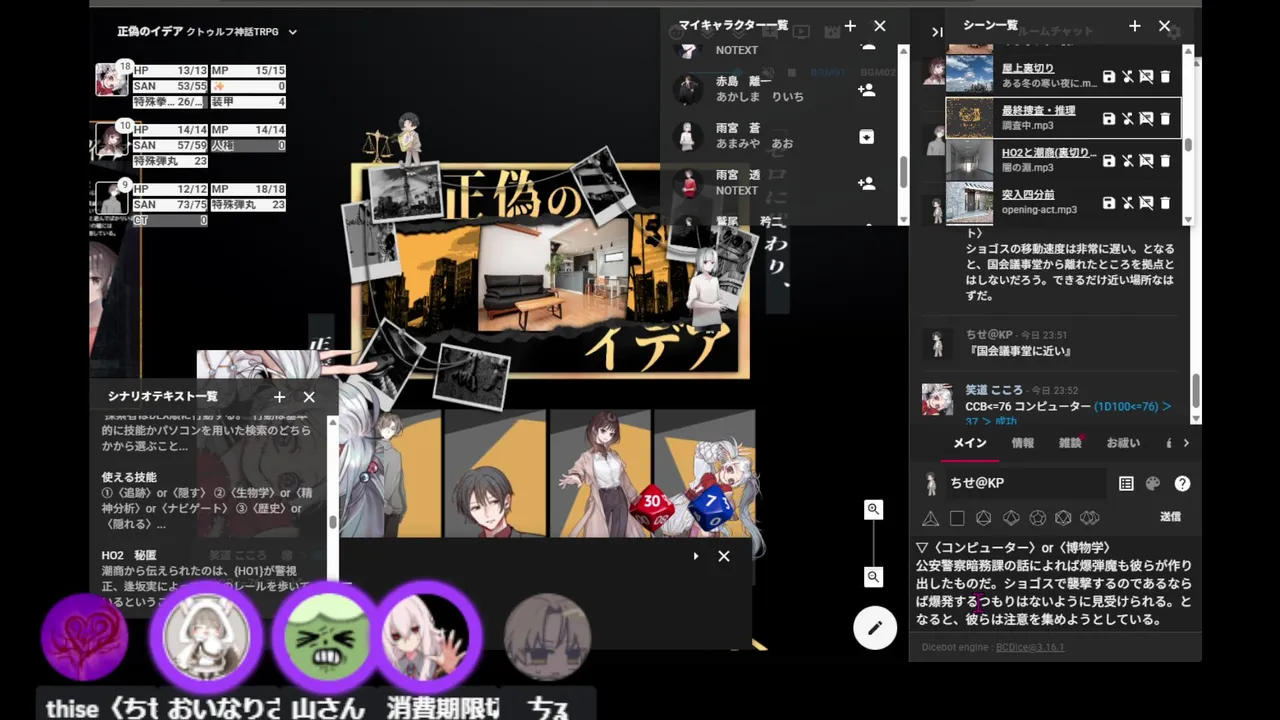Store 雨宮 蒼 with the archive icon

coord(867,137)
